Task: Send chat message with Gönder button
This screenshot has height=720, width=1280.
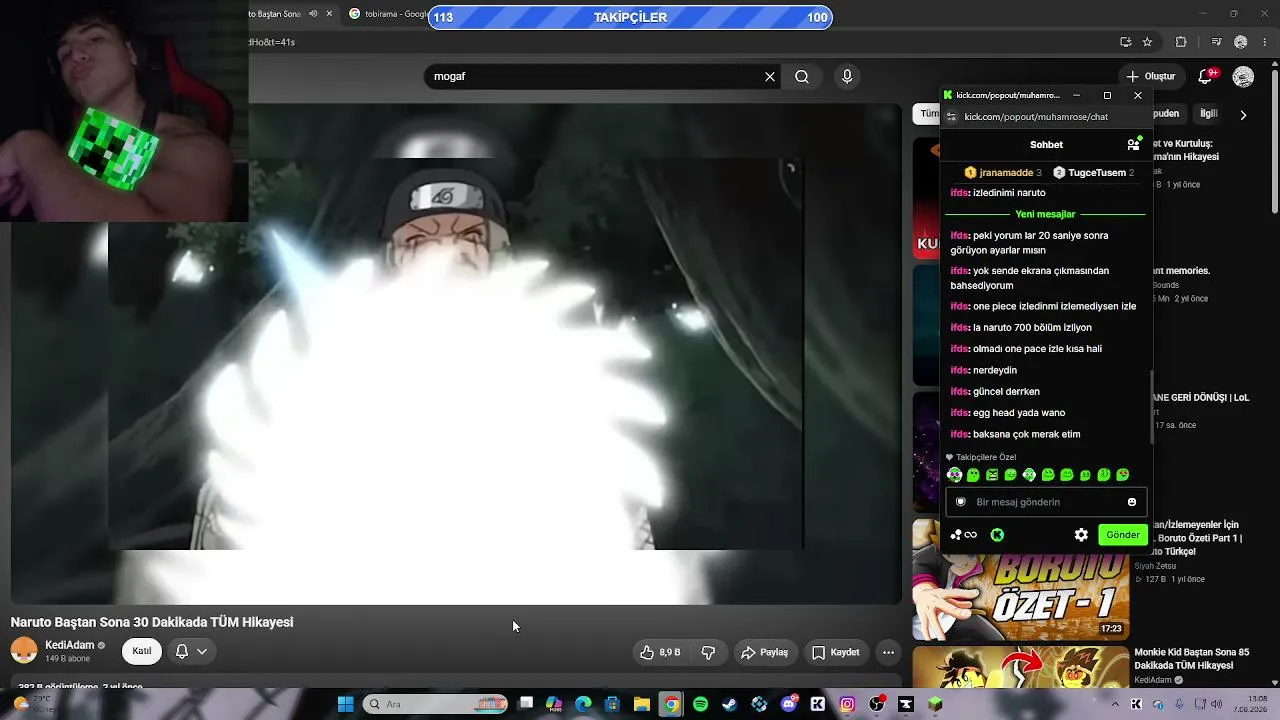Action: [1122, 535]
